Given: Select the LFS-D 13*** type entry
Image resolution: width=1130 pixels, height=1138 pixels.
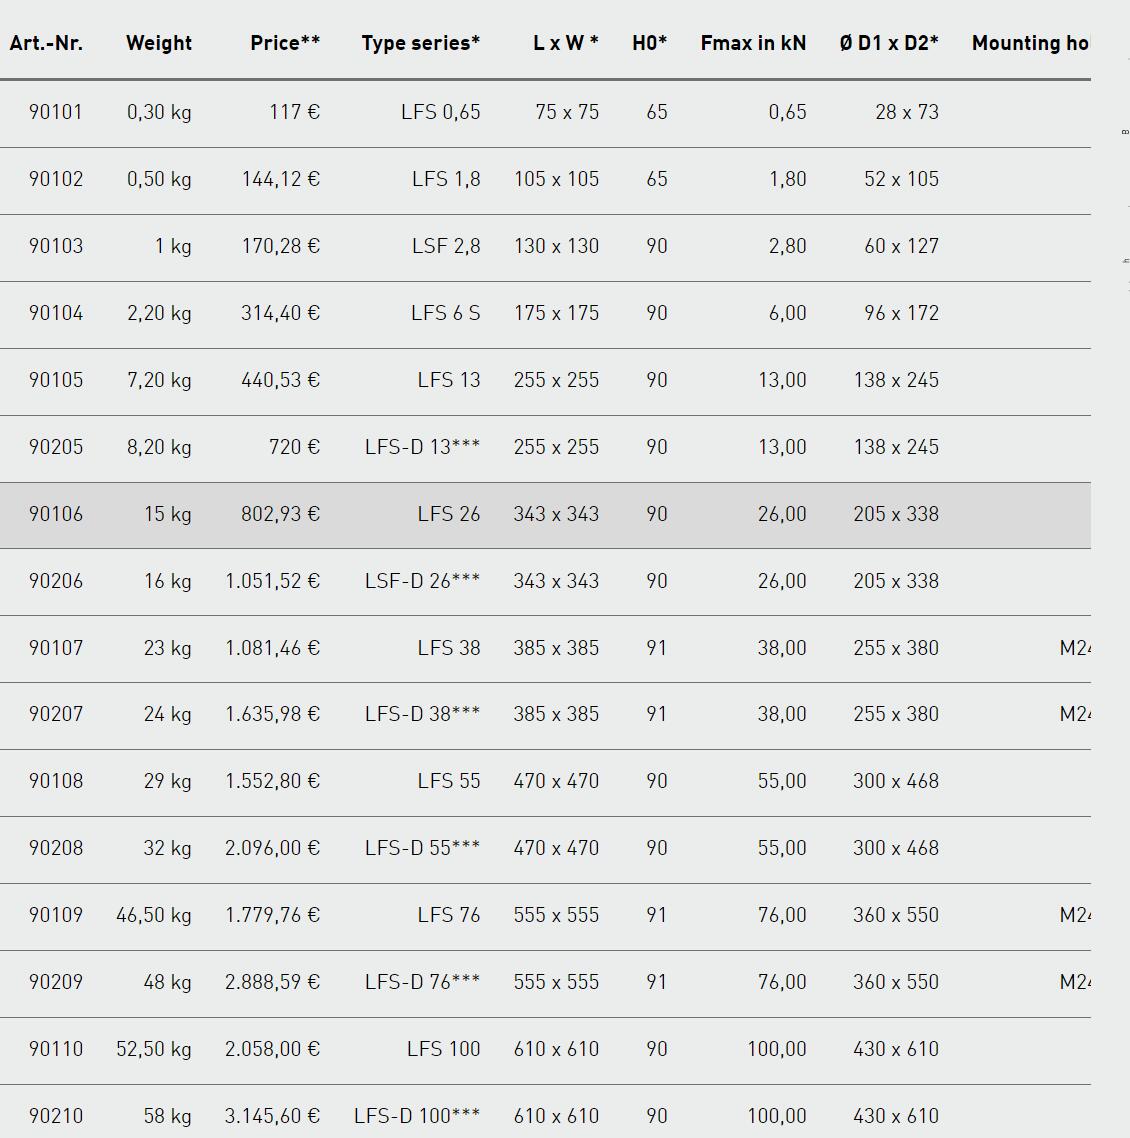Looking at the screenshot, I should coord(422,447).
